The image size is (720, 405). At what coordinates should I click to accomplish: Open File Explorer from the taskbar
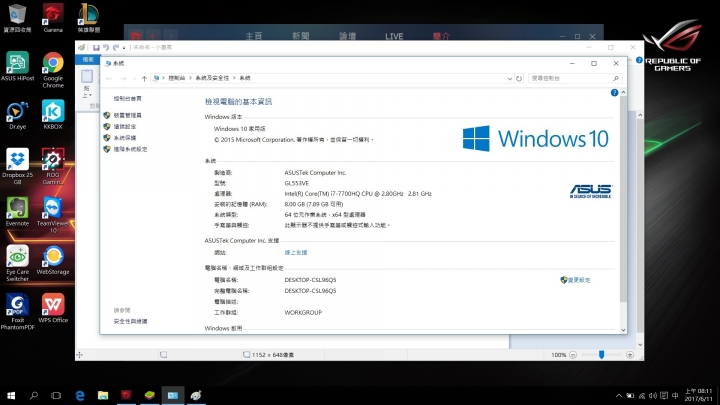coord(103,395)
